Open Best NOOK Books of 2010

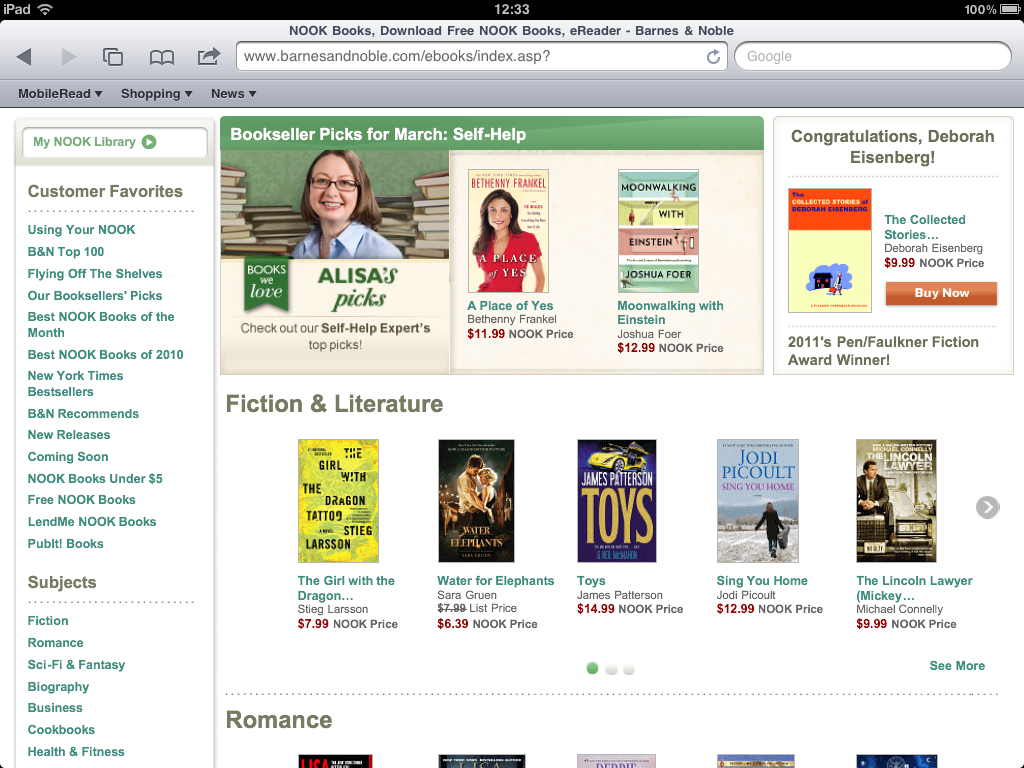(x=105, y=355)
